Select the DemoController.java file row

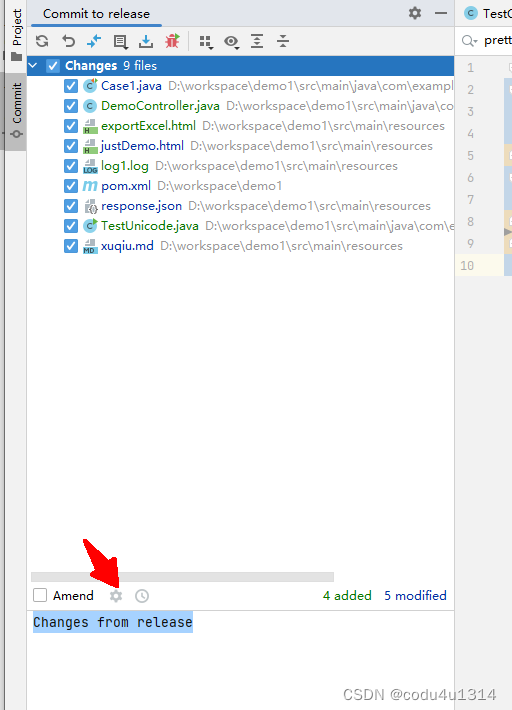coord(240,106)
